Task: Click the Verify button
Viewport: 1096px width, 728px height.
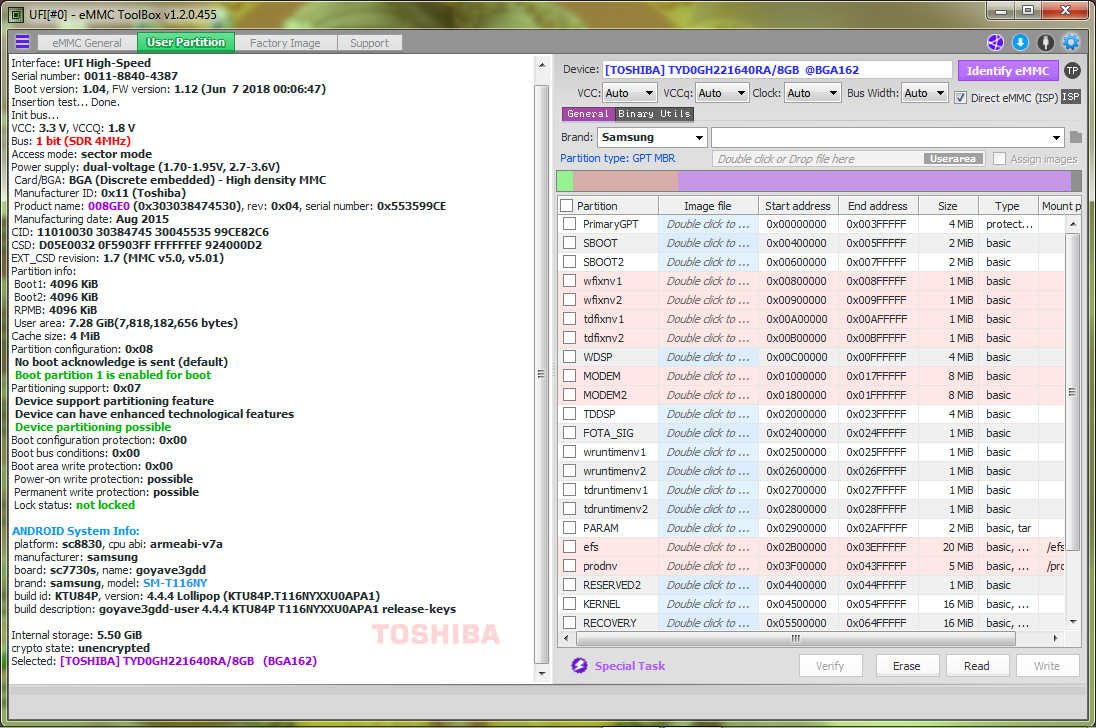Action: [x=830, y=666]
